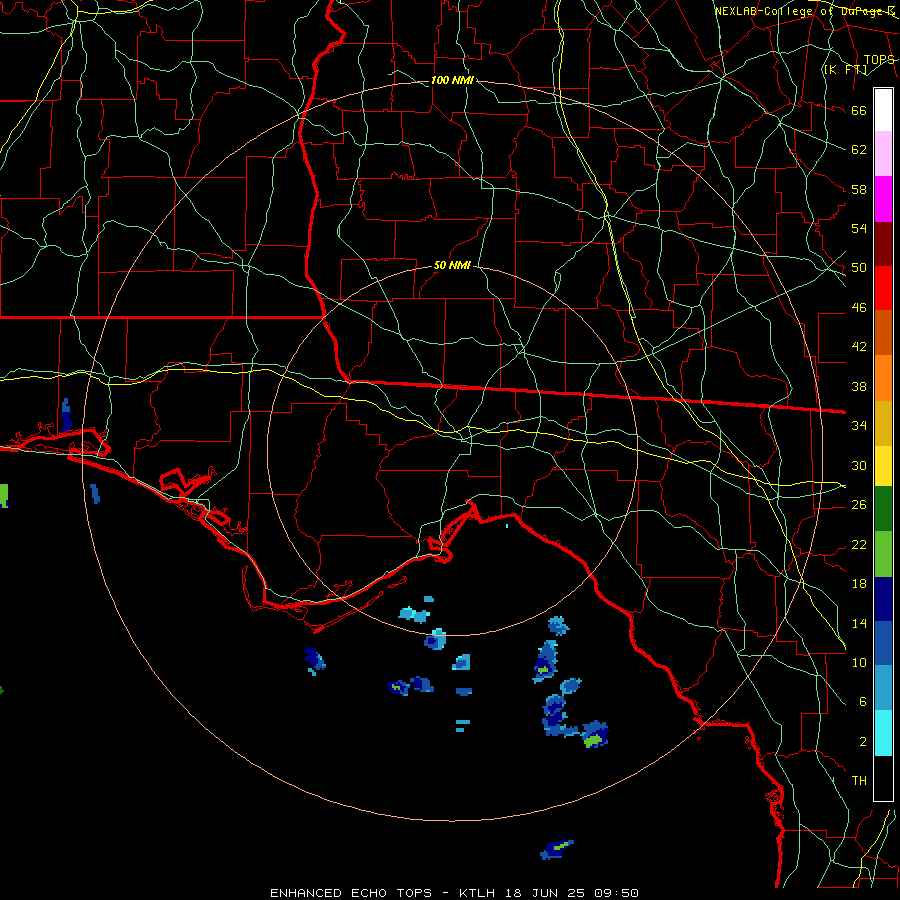Click the bright orange legend swatch

[883, 378]
